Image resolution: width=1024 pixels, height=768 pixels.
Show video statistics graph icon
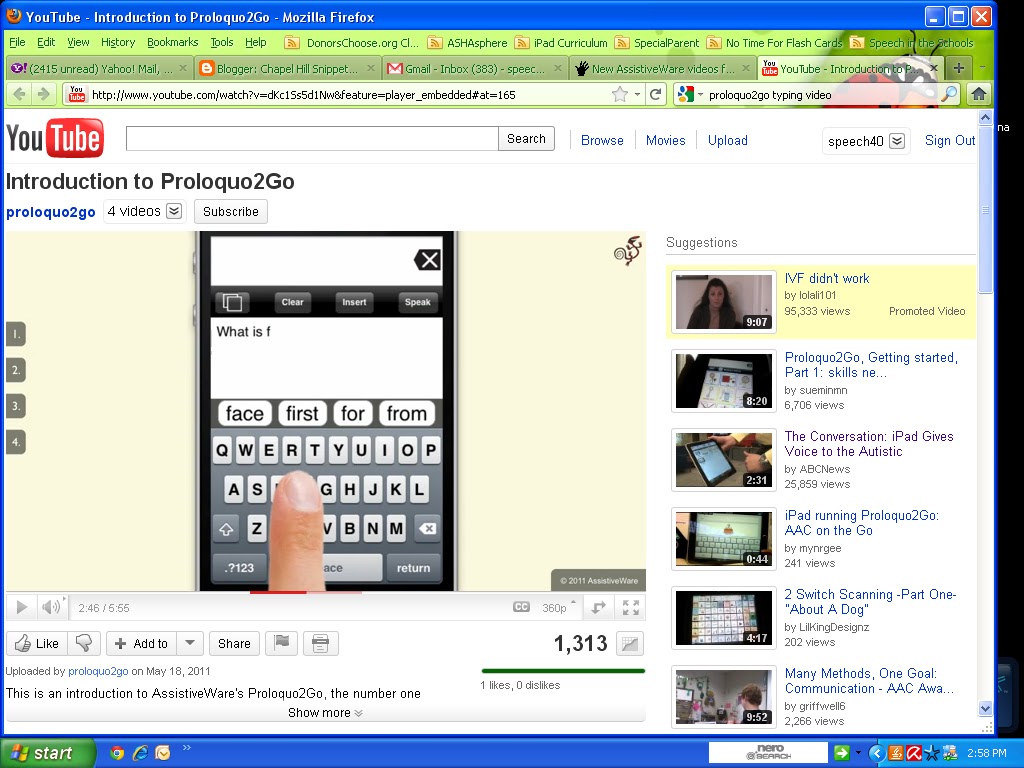point(630,643)
